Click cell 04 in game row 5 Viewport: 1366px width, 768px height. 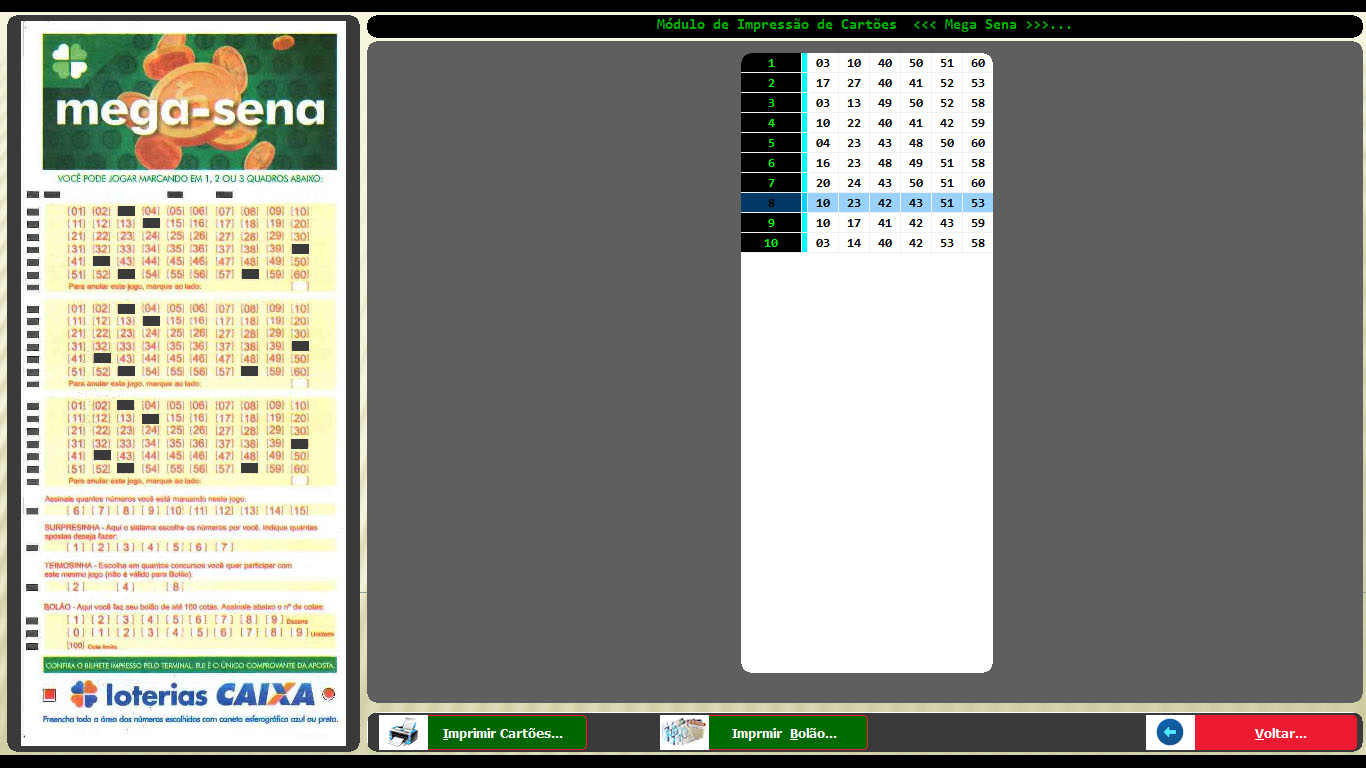click(x=823, y=143)
